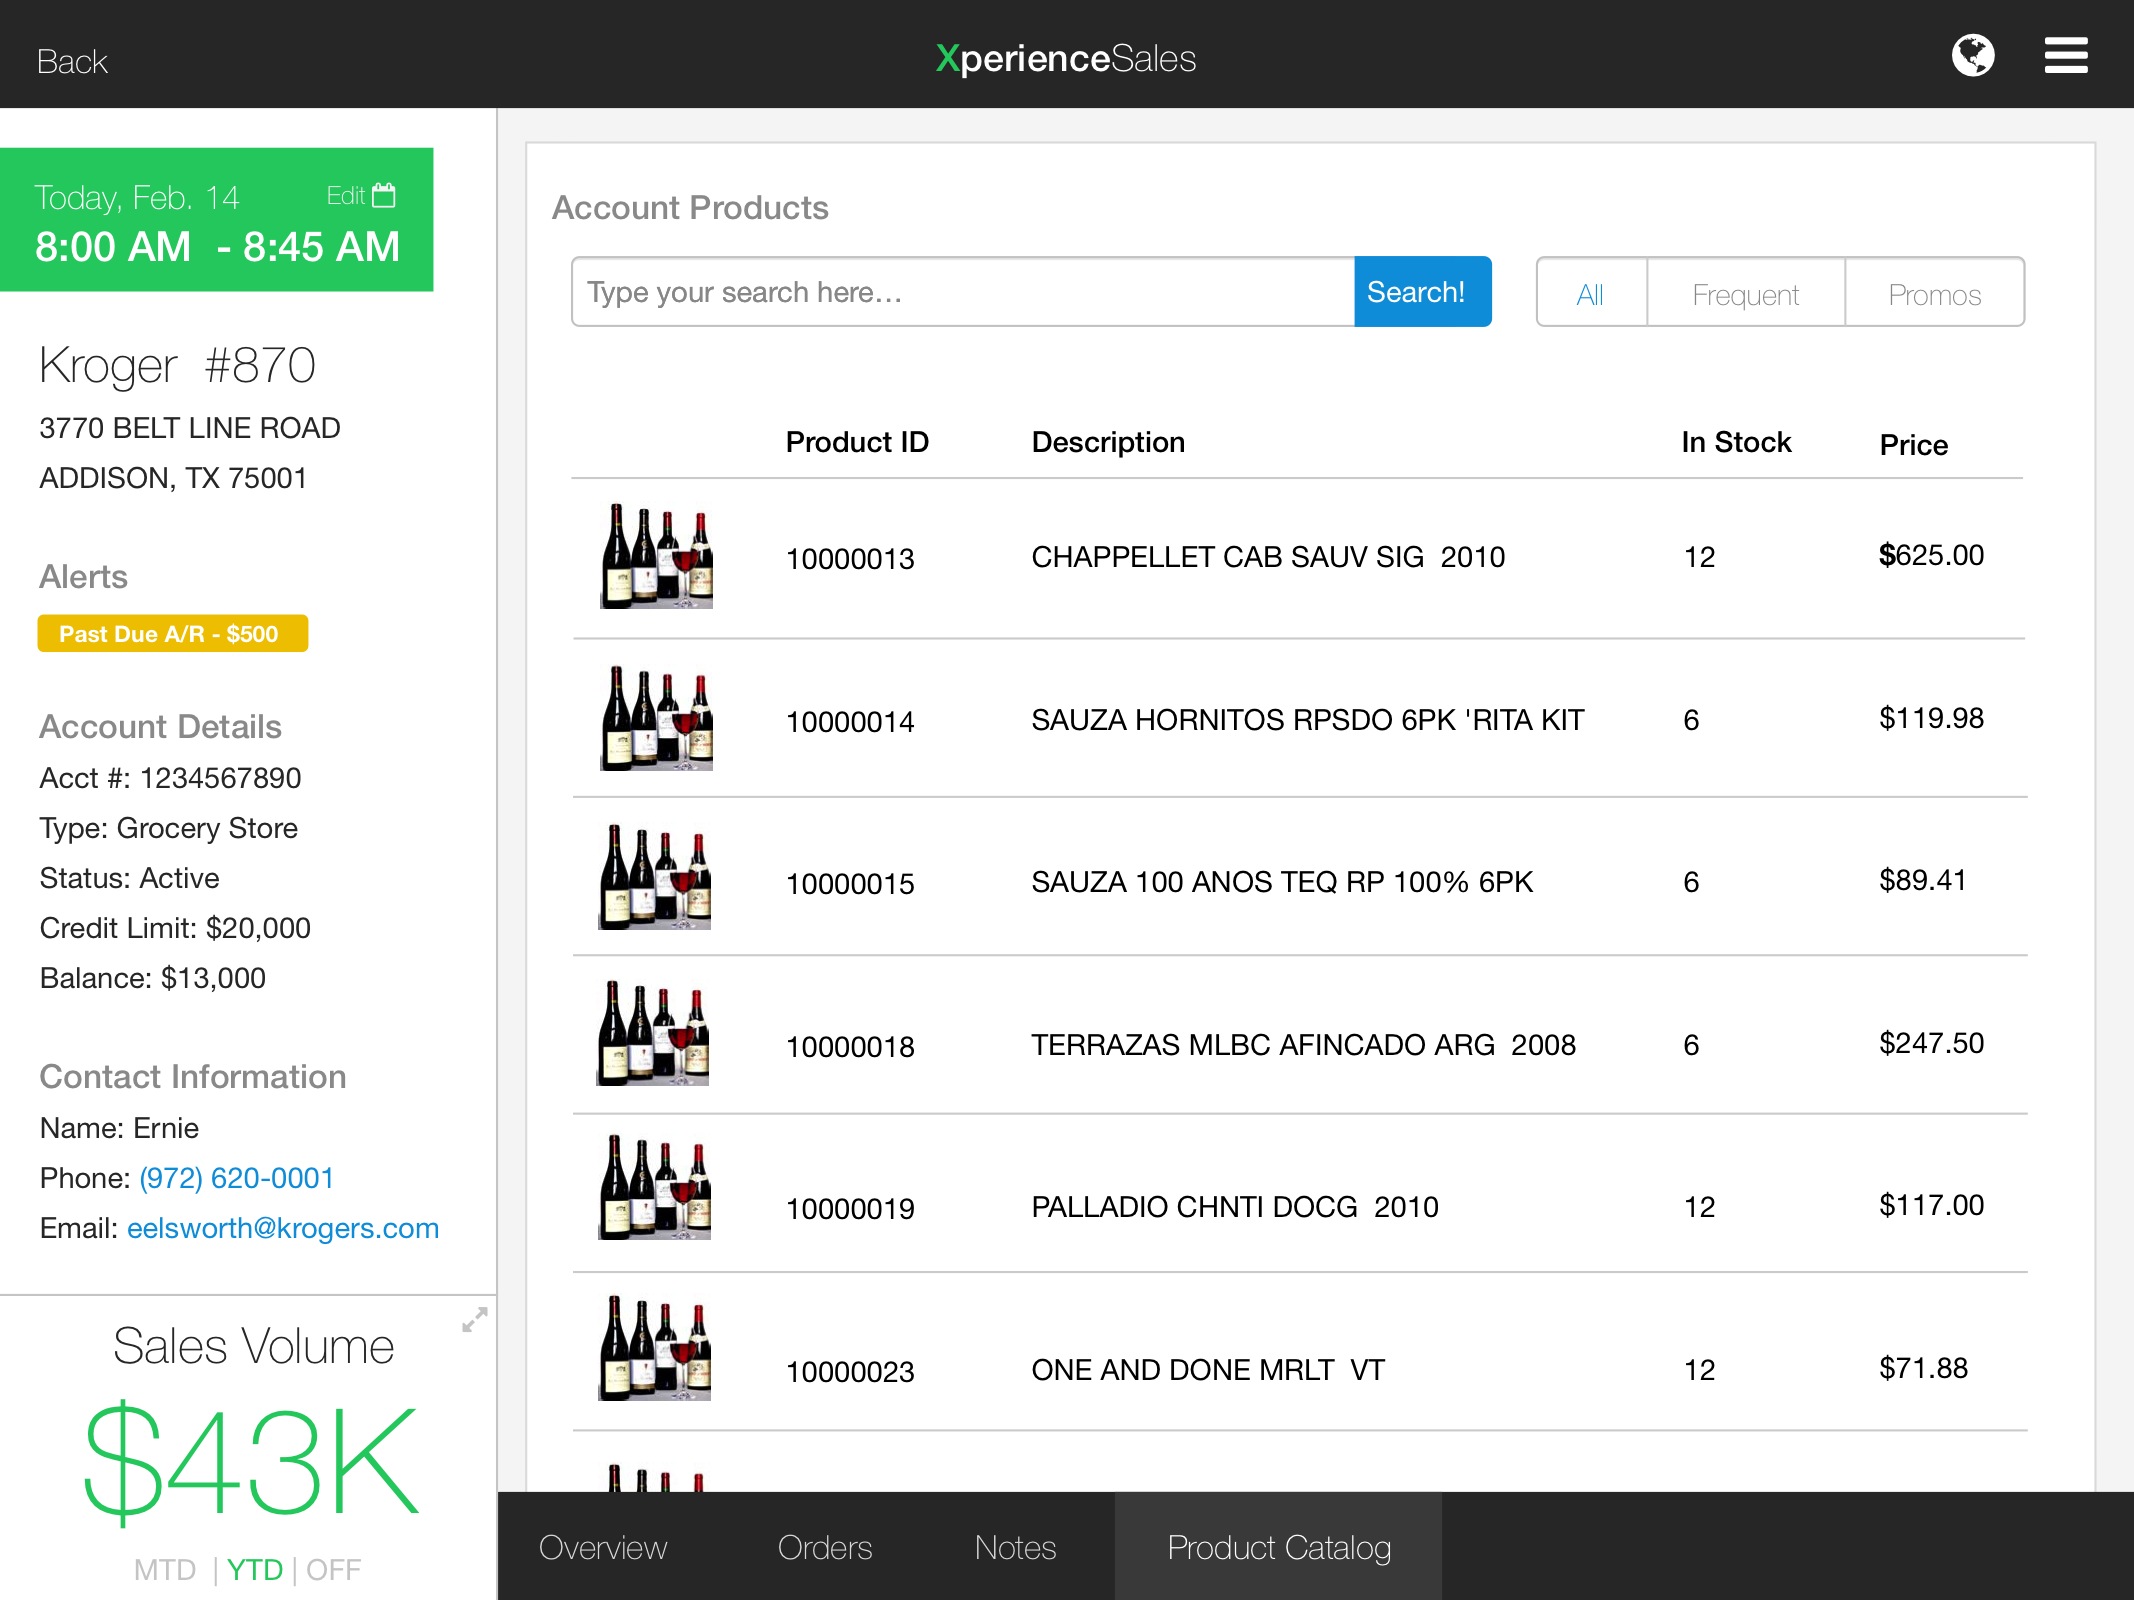Image resolution: width=2134 pixels, height=1600 pixels.
Task: Open thumbnail for product 10000014
Action: (656, 718)
